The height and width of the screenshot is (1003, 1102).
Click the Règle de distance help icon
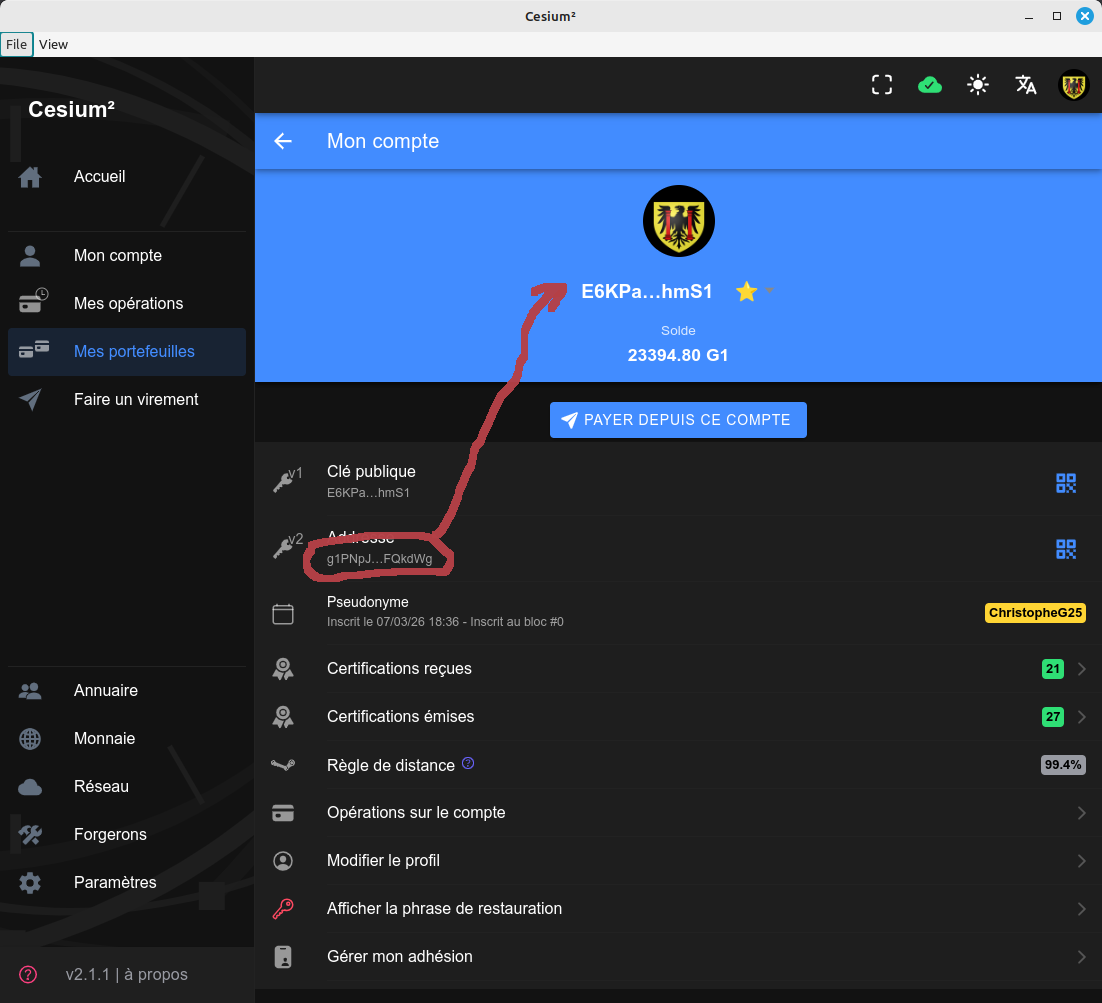pos(467,764)
